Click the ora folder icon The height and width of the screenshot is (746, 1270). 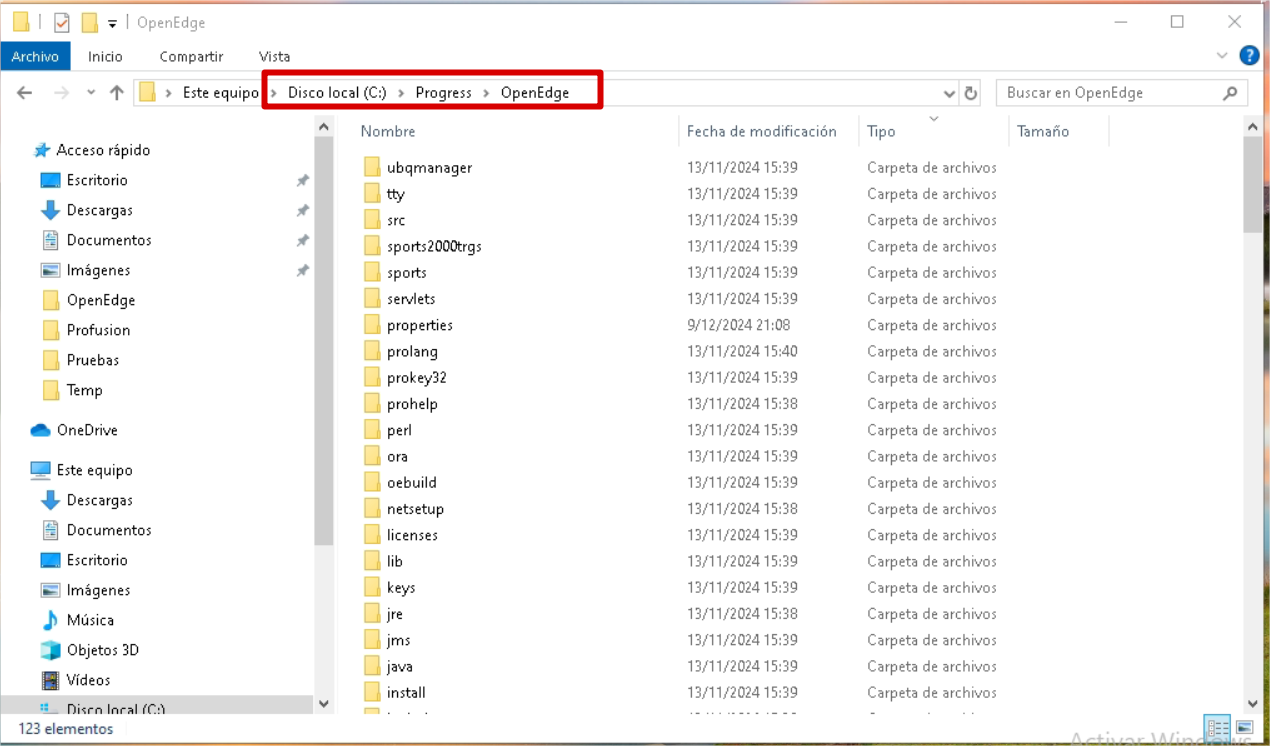click(372, 456)
